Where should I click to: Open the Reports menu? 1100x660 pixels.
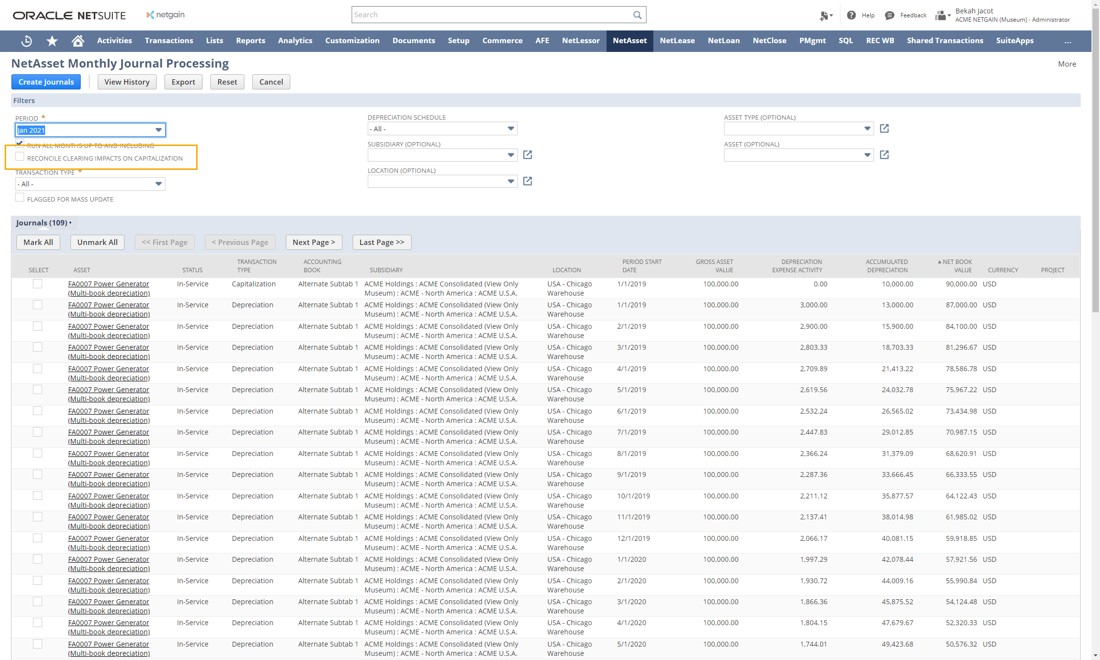click(x=250, y=41)
